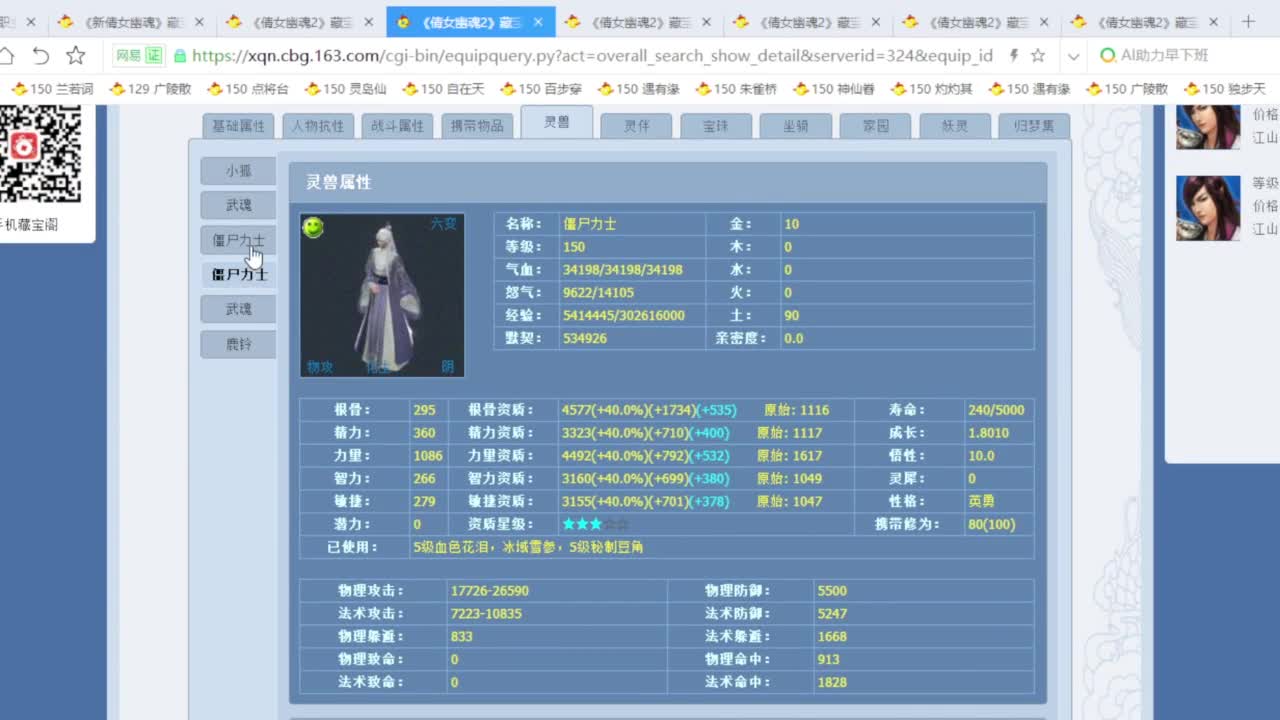
Task: Click the 成长 value 1.8010
Action: 988,433
